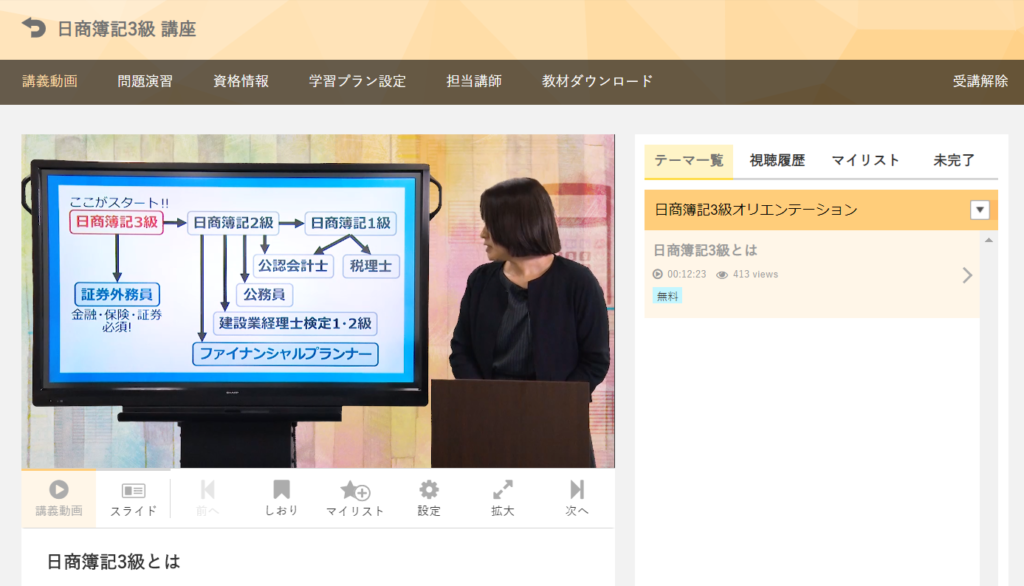Screen dimensions: 1024x586
Task: Expand the 日商簿記3級オリエンテーション section
Action: pyautogui.click(x=977, y=209)
